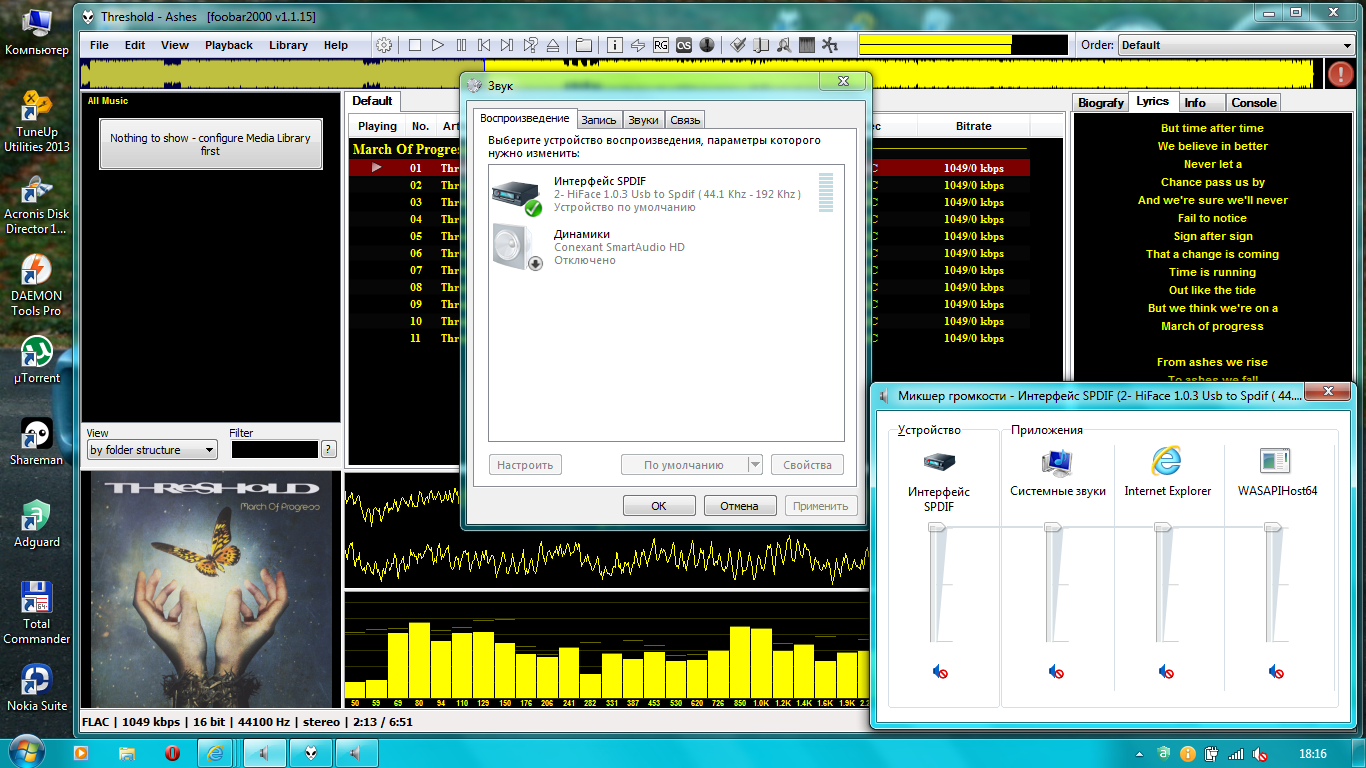
Task: Switch to the Console tab
Action: click(x=1254, y=102)
